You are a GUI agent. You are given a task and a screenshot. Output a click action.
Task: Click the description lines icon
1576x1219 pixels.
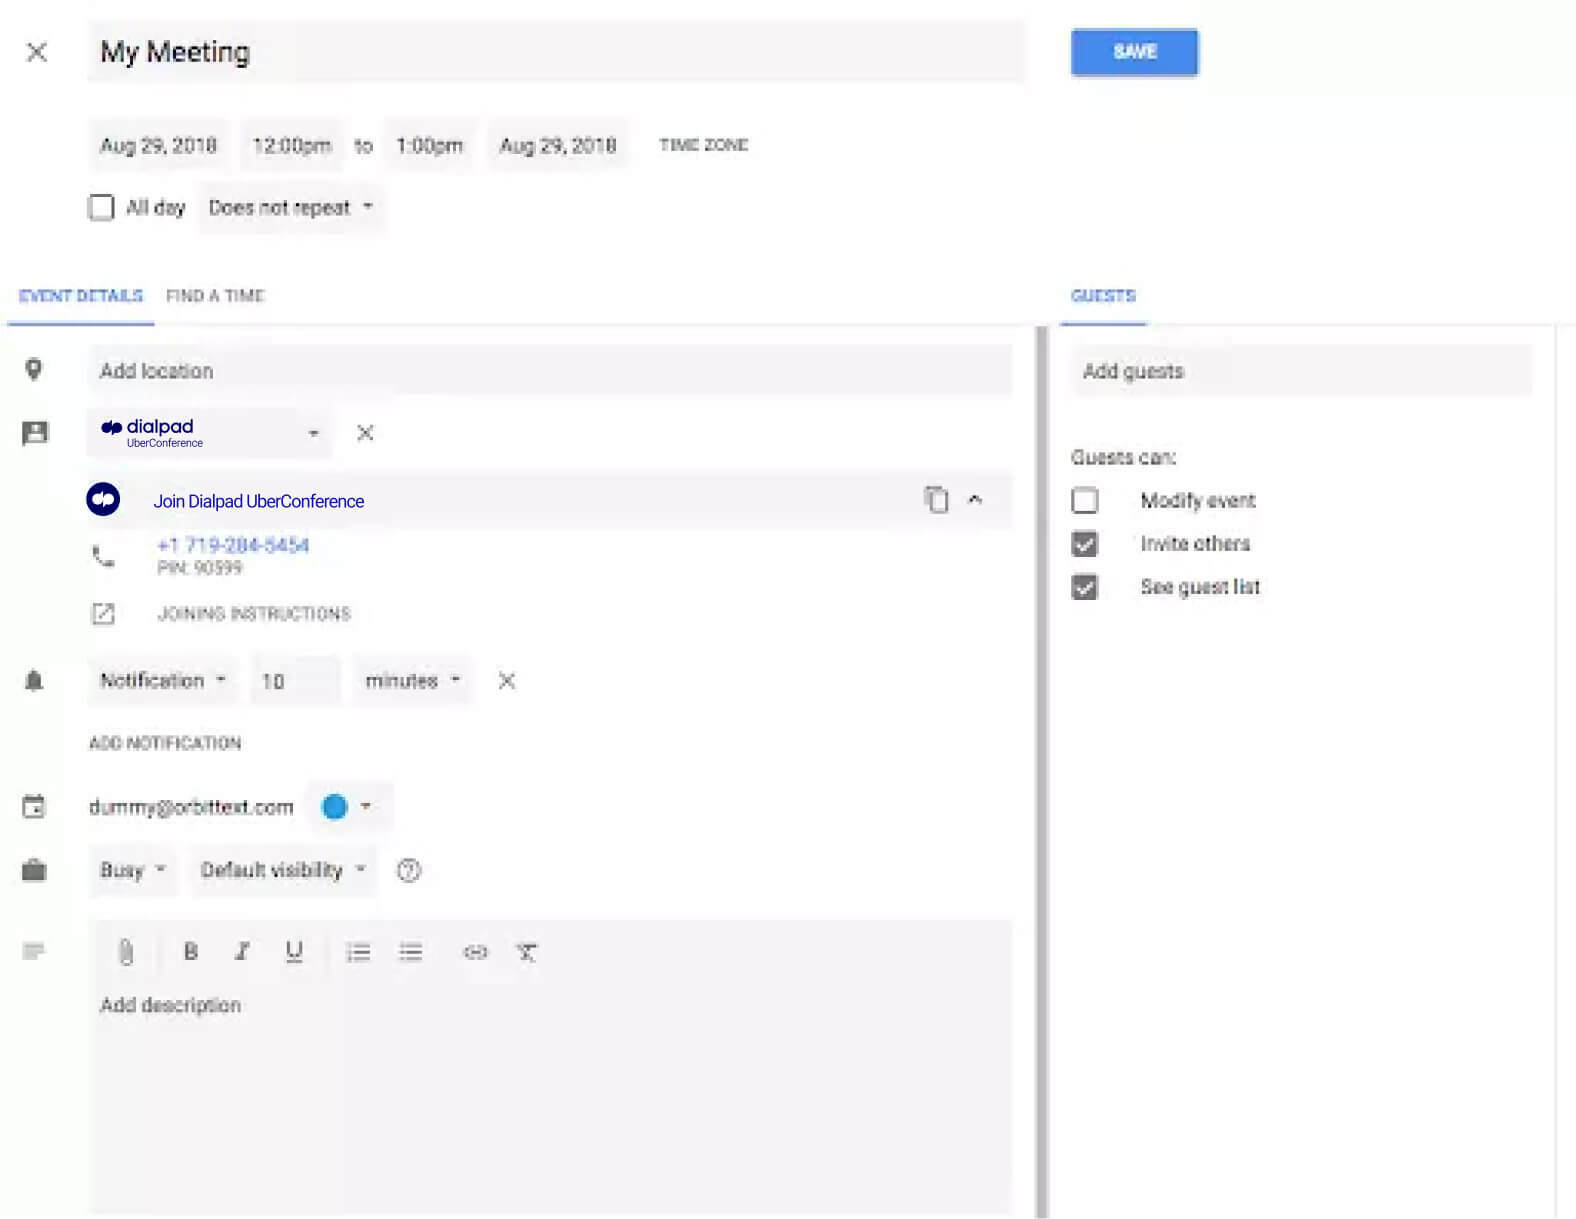34,951
